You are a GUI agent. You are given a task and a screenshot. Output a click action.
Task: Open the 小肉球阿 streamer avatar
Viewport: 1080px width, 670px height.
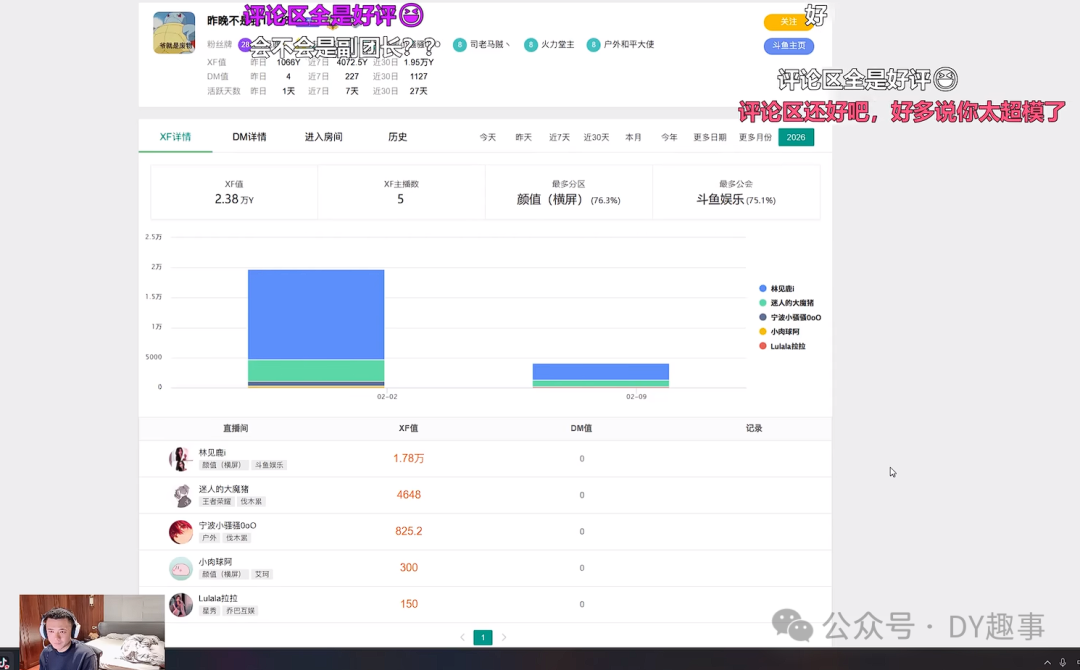pyautogui.click(x=180, y=568)
